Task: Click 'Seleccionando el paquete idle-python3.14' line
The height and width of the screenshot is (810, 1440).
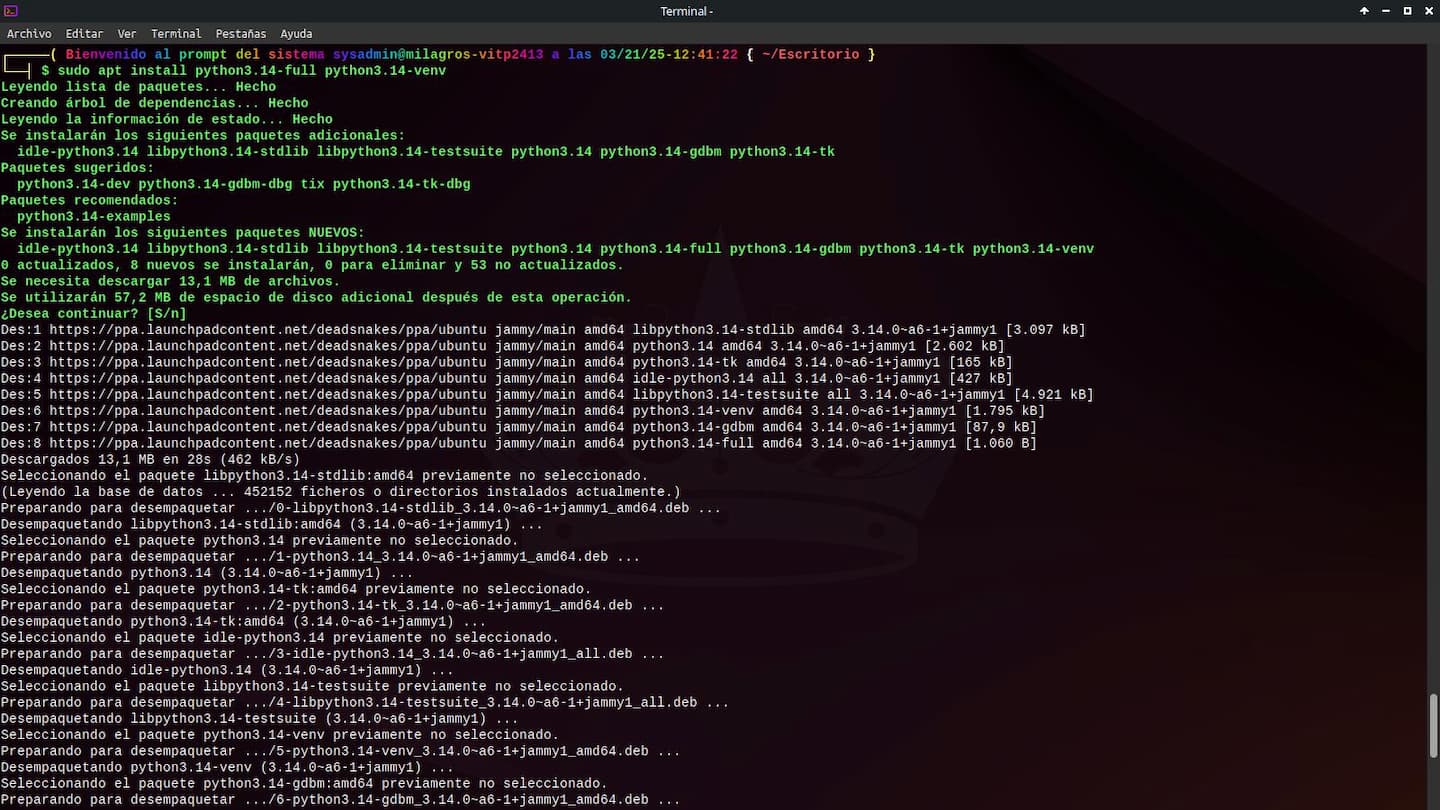Action: [x=280, y=637]
